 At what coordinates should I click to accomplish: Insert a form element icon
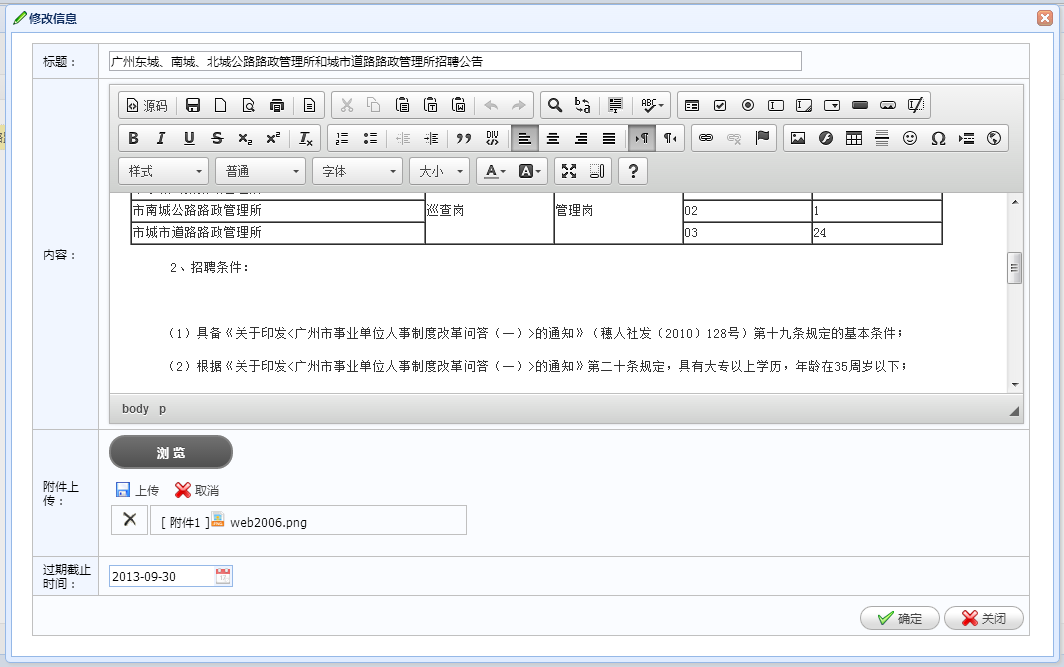[x=692, y=105]
